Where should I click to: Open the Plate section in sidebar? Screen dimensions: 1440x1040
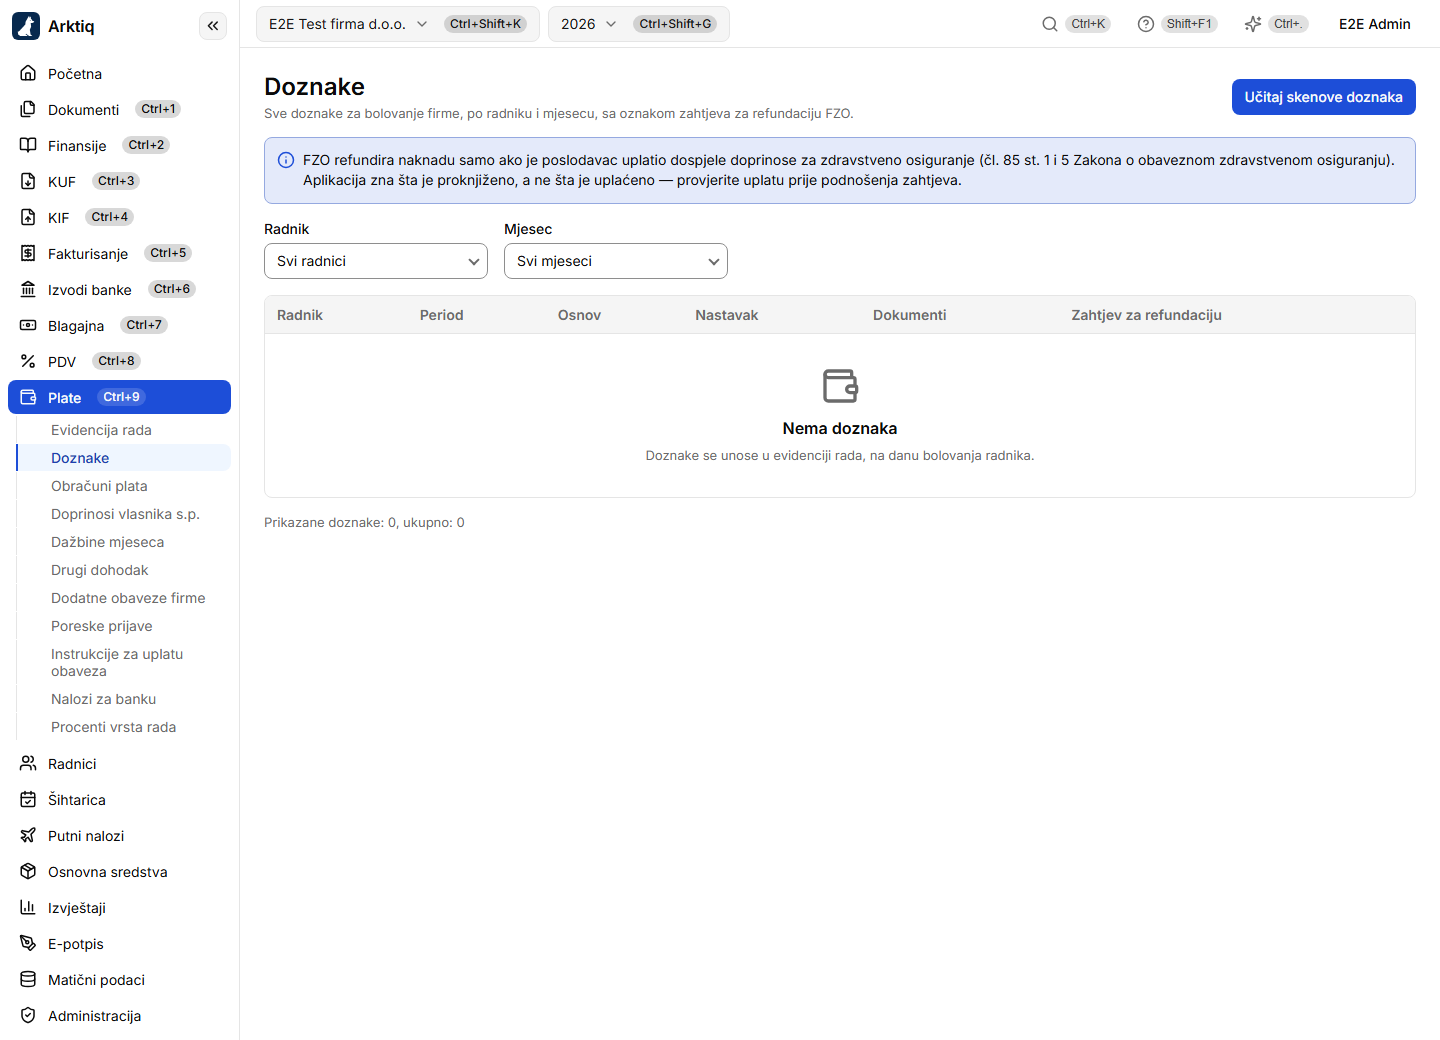point(119,397)
